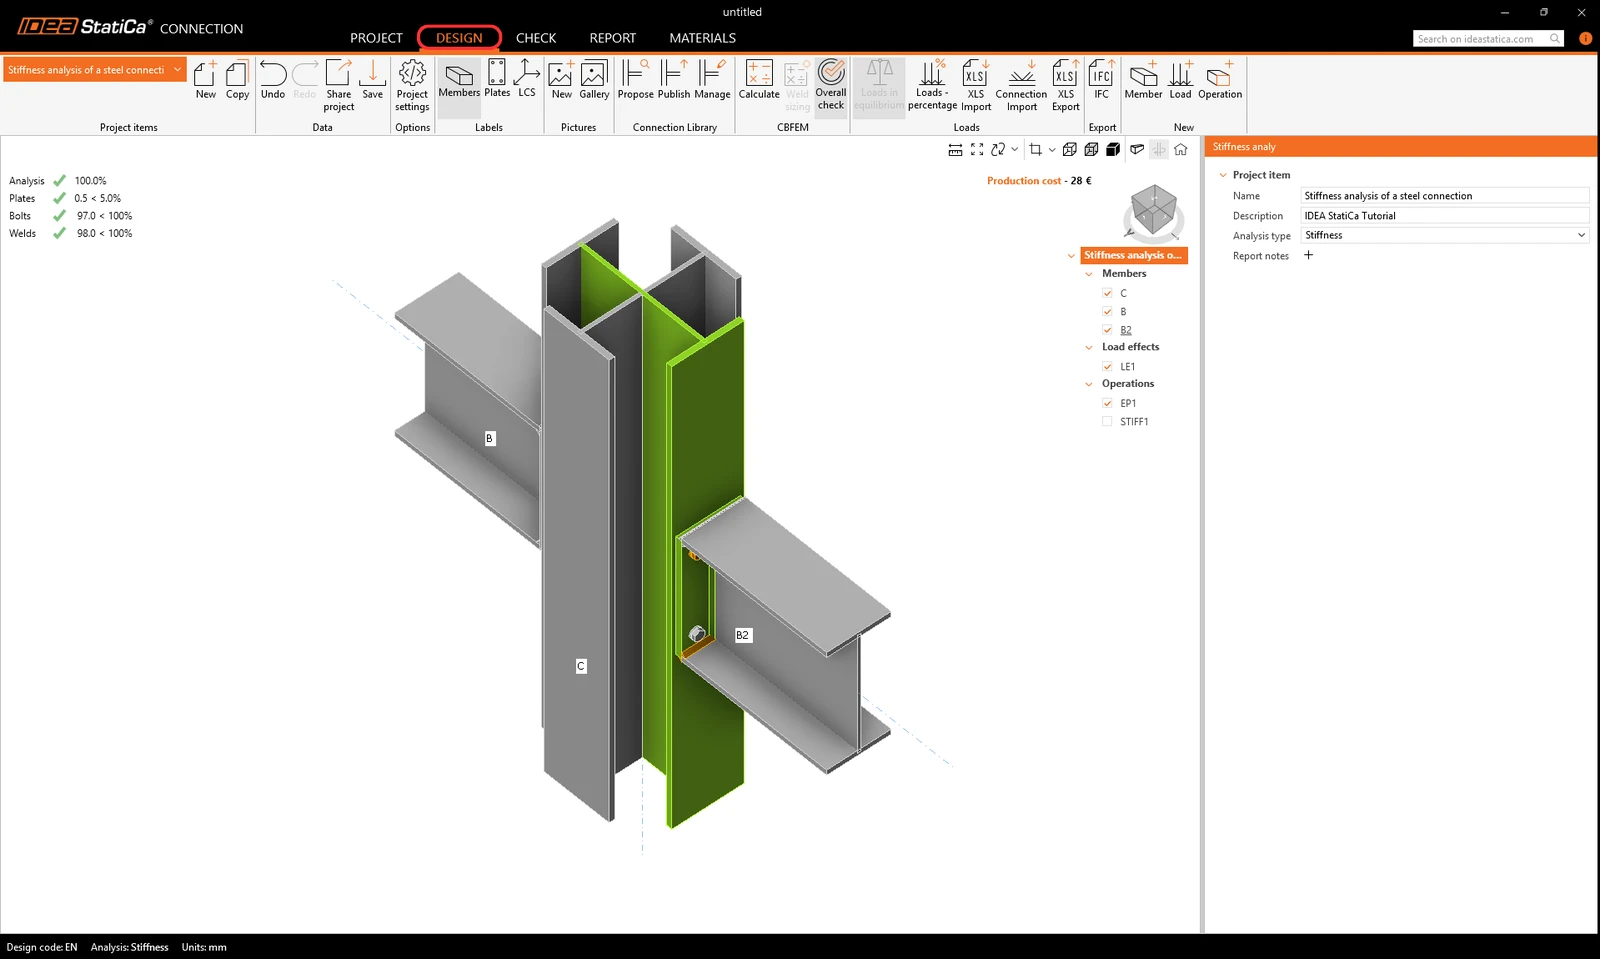
Task: Save the project
Action: coord(372,80)
